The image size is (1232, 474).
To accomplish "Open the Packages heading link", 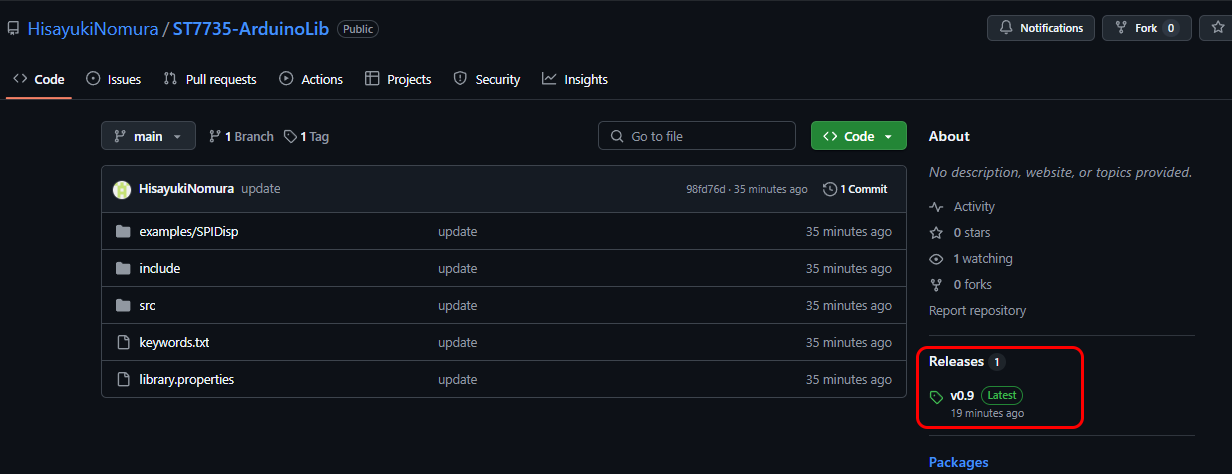I will point(958,462).
